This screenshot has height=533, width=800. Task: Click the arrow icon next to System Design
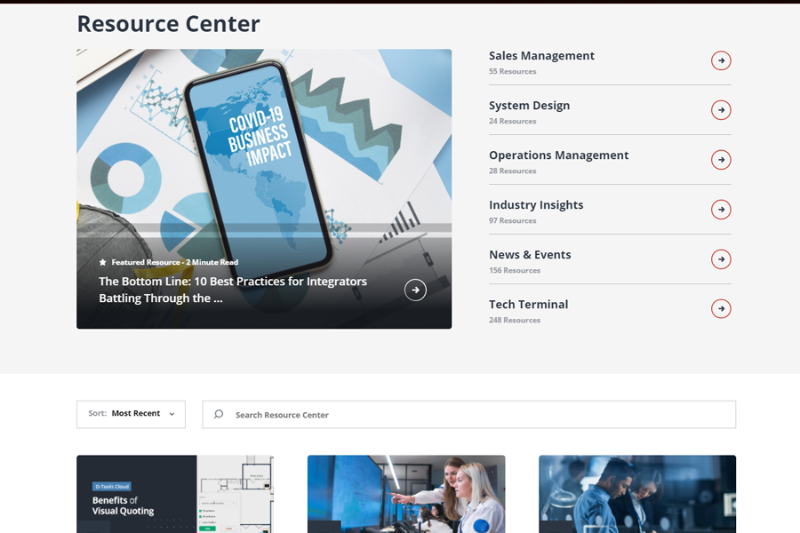click(721, 110)
